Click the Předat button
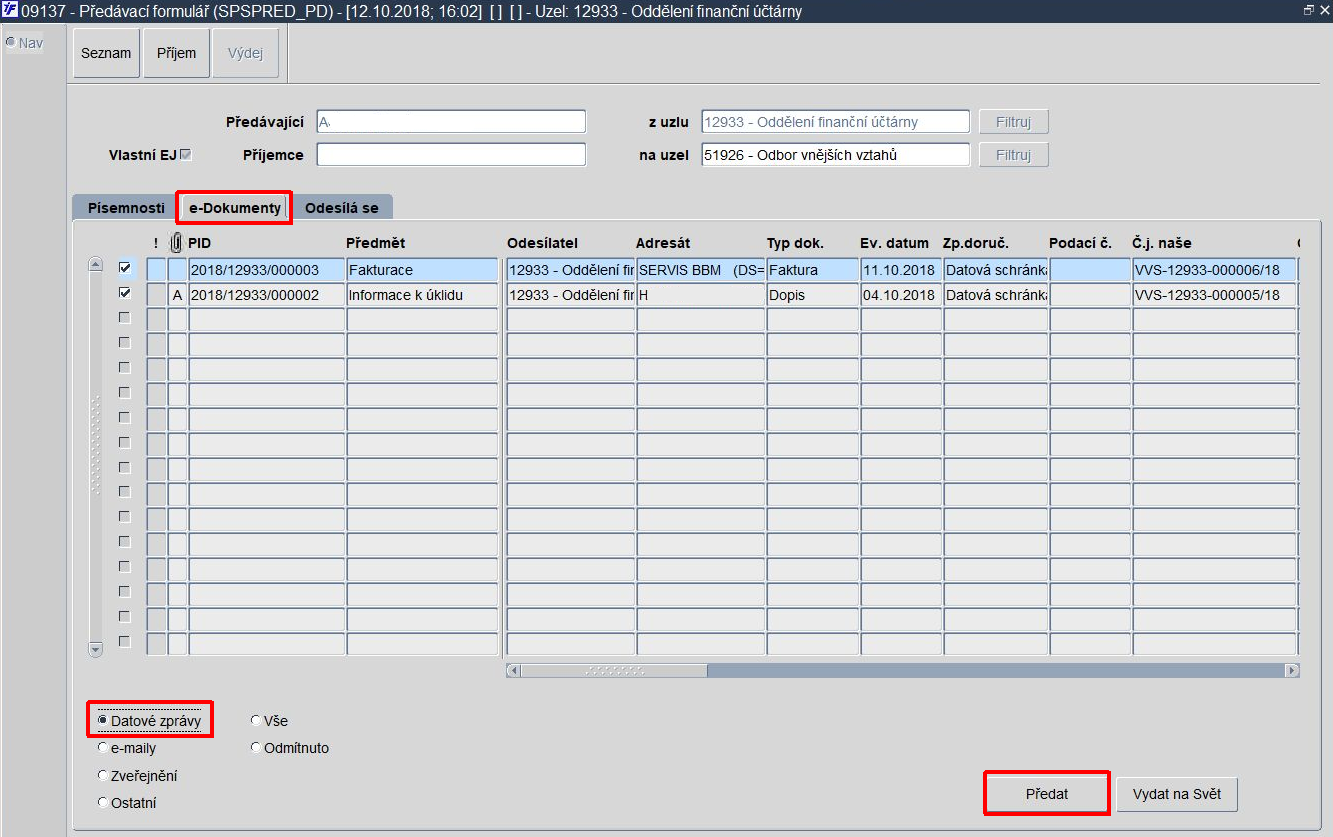Viewport: 1333px width, 837px height. pyautogui.click(x=1047, y=794)
